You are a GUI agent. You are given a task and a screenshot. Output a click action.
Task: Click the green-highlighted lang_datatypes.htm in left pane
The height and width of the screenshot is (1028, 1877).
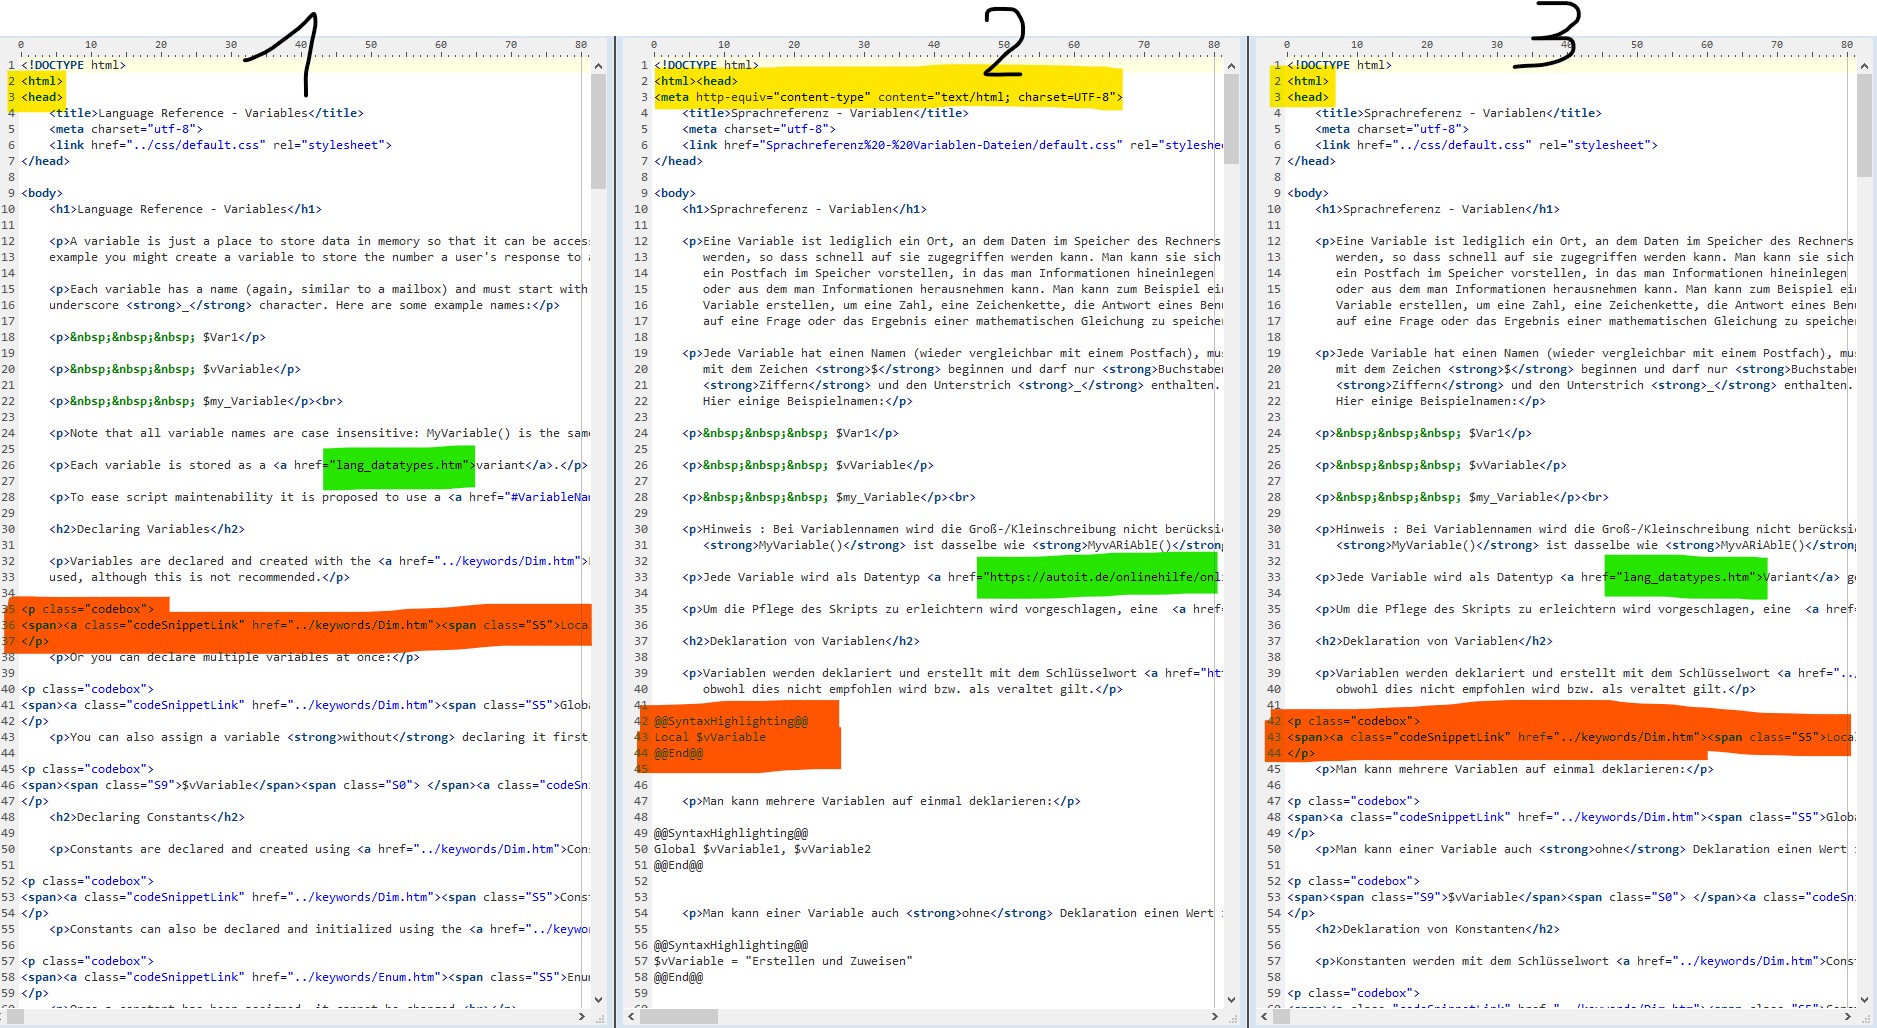(x=398, y=465)
